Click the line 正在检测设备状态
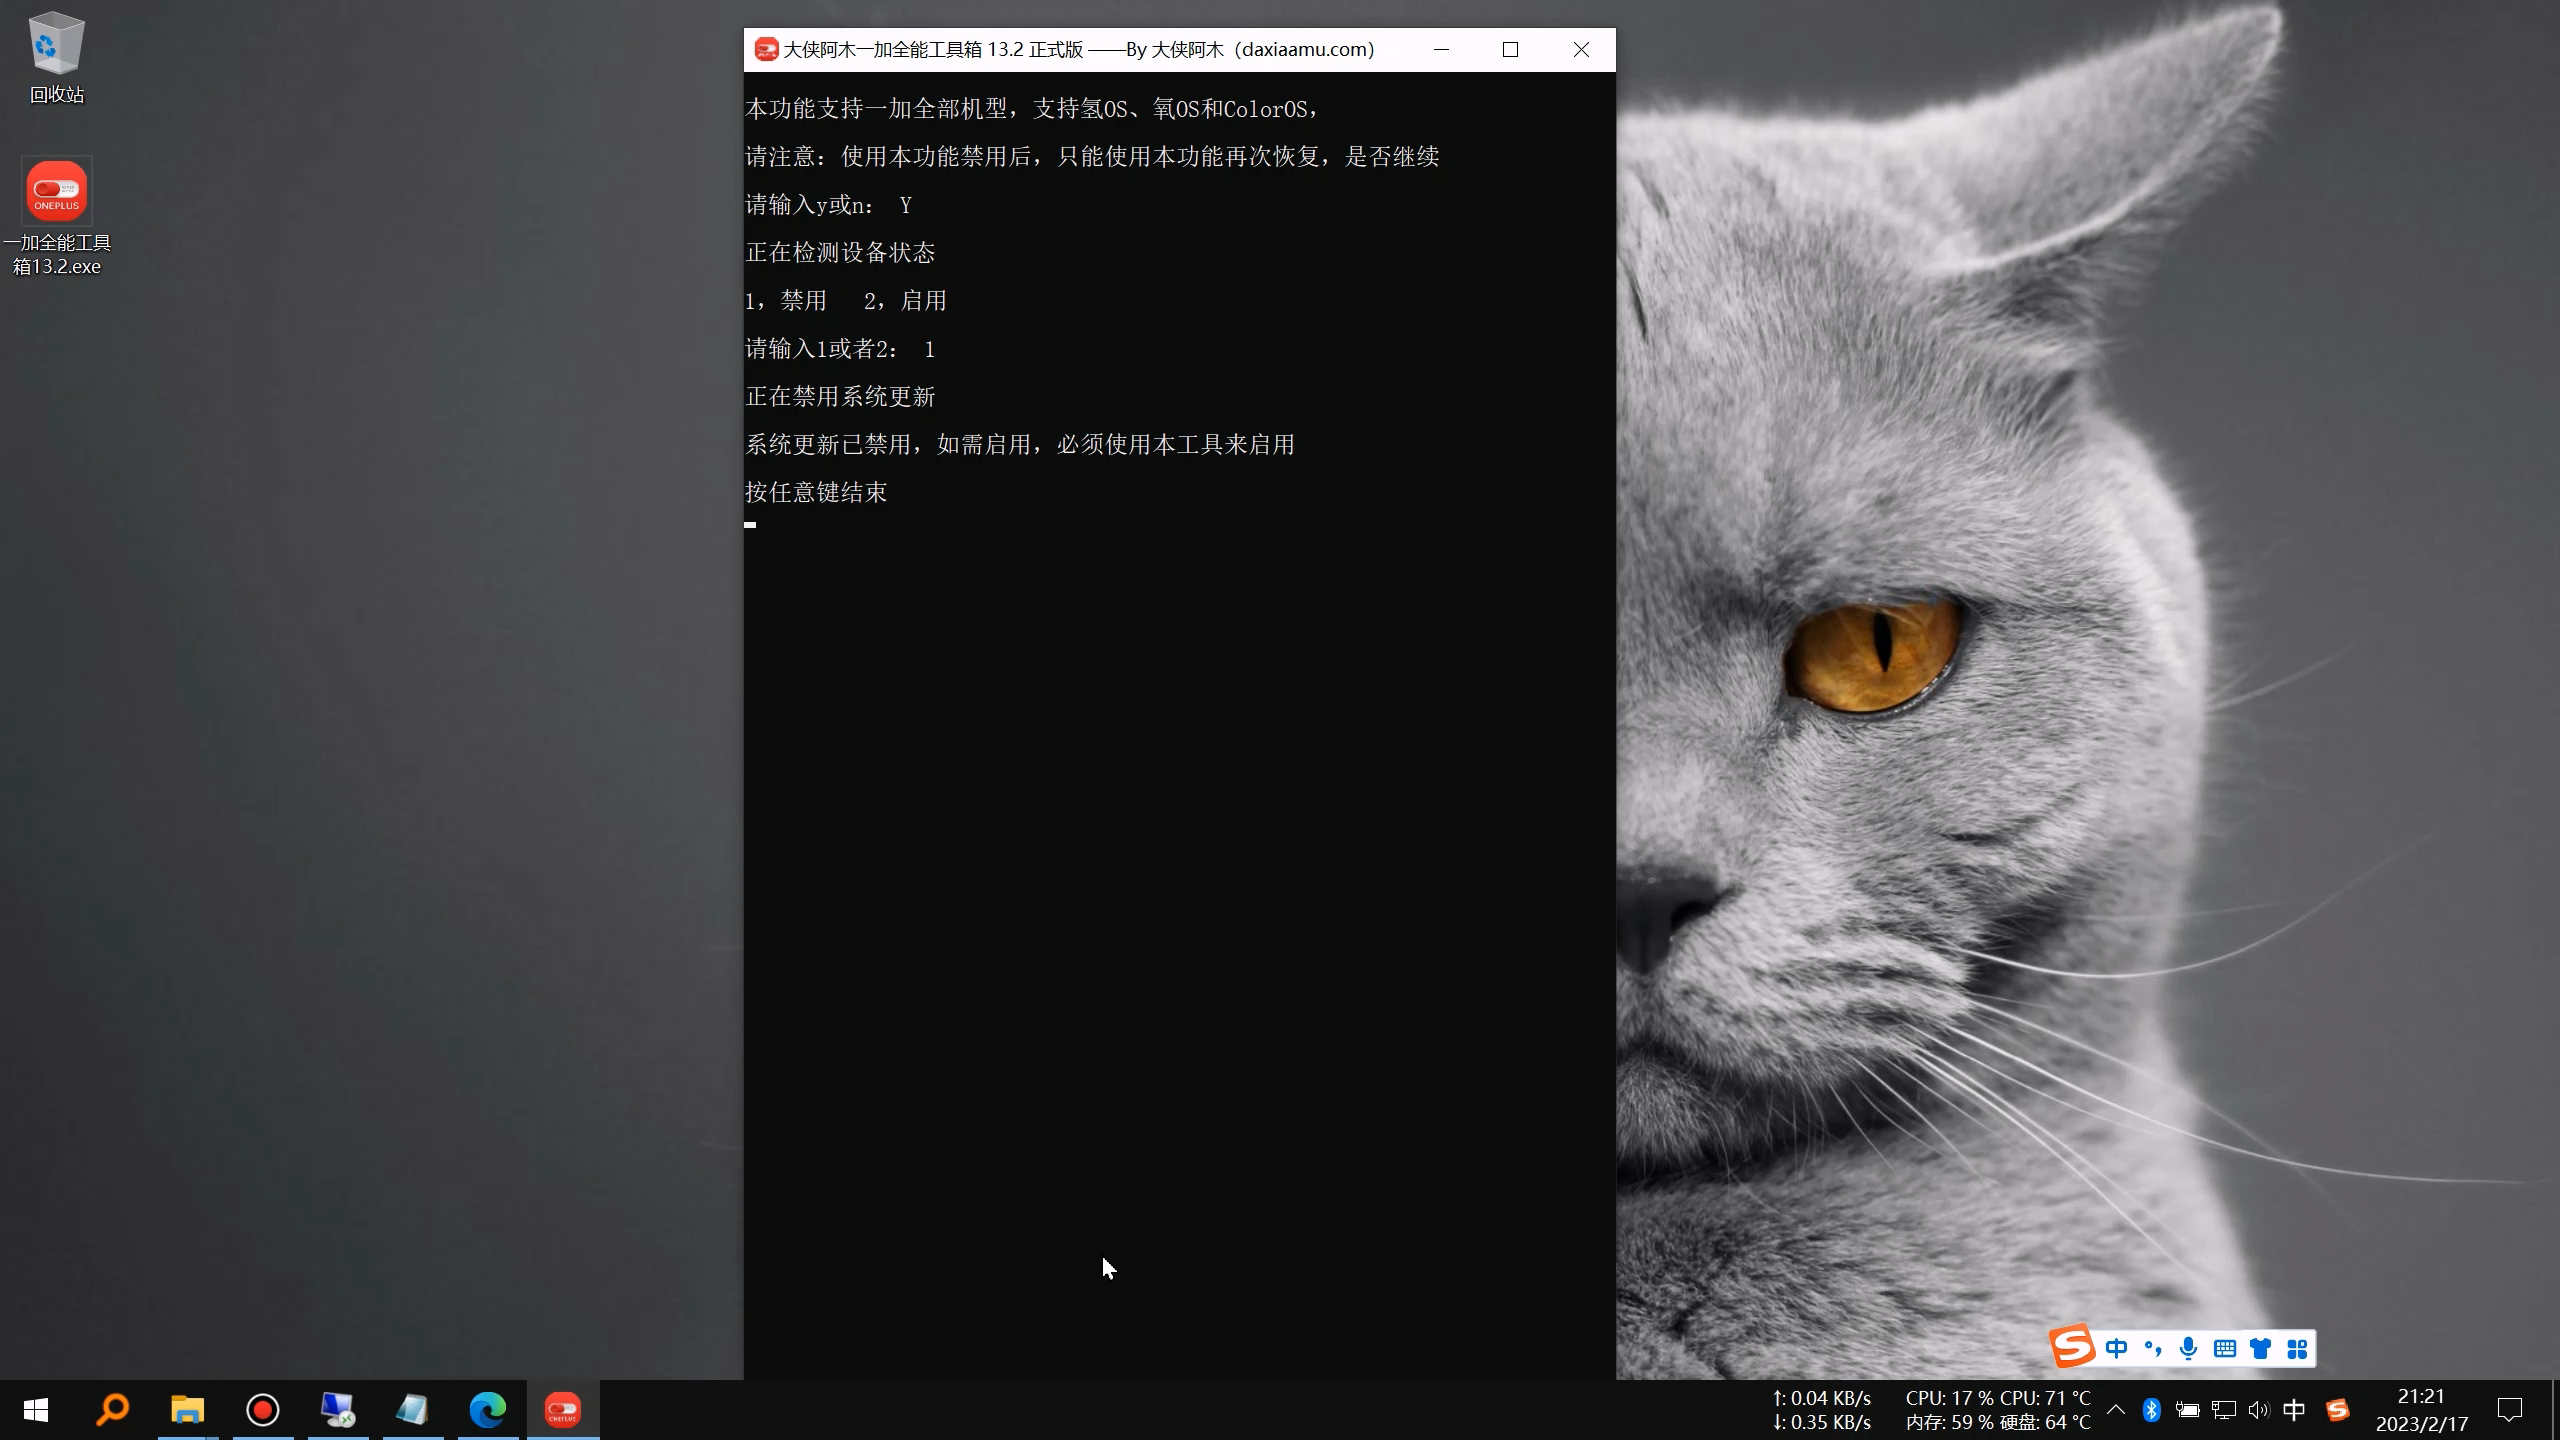2560x1440 pixels. coord(840,253)
